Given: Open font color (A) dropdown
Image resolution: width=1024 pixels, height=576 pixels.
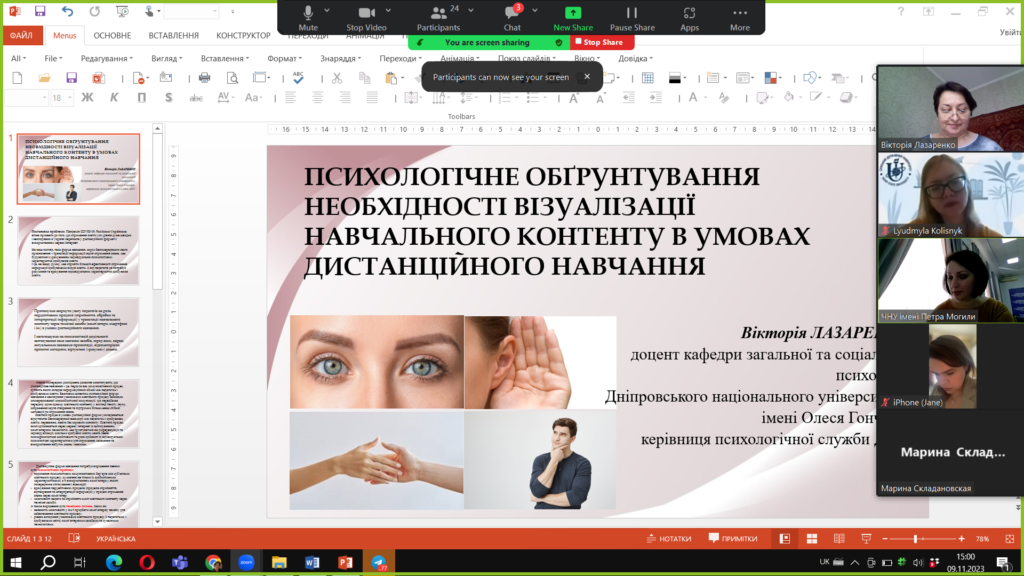Looking at the screenshot, I should pos(696,97).
